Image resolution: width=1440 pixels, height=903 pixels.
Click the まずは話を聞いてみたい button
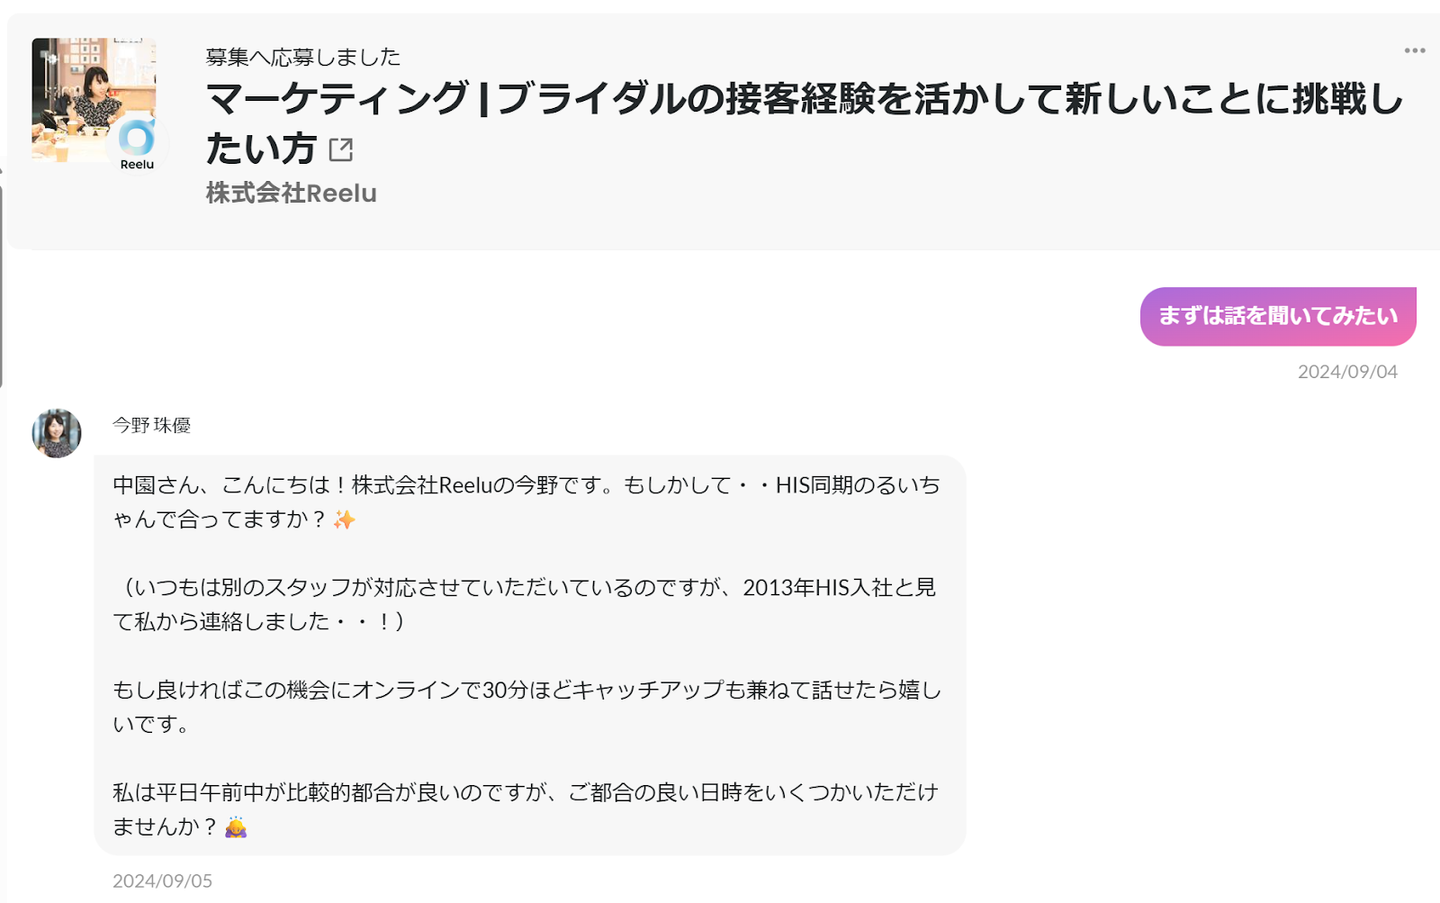click(1277, 316)
